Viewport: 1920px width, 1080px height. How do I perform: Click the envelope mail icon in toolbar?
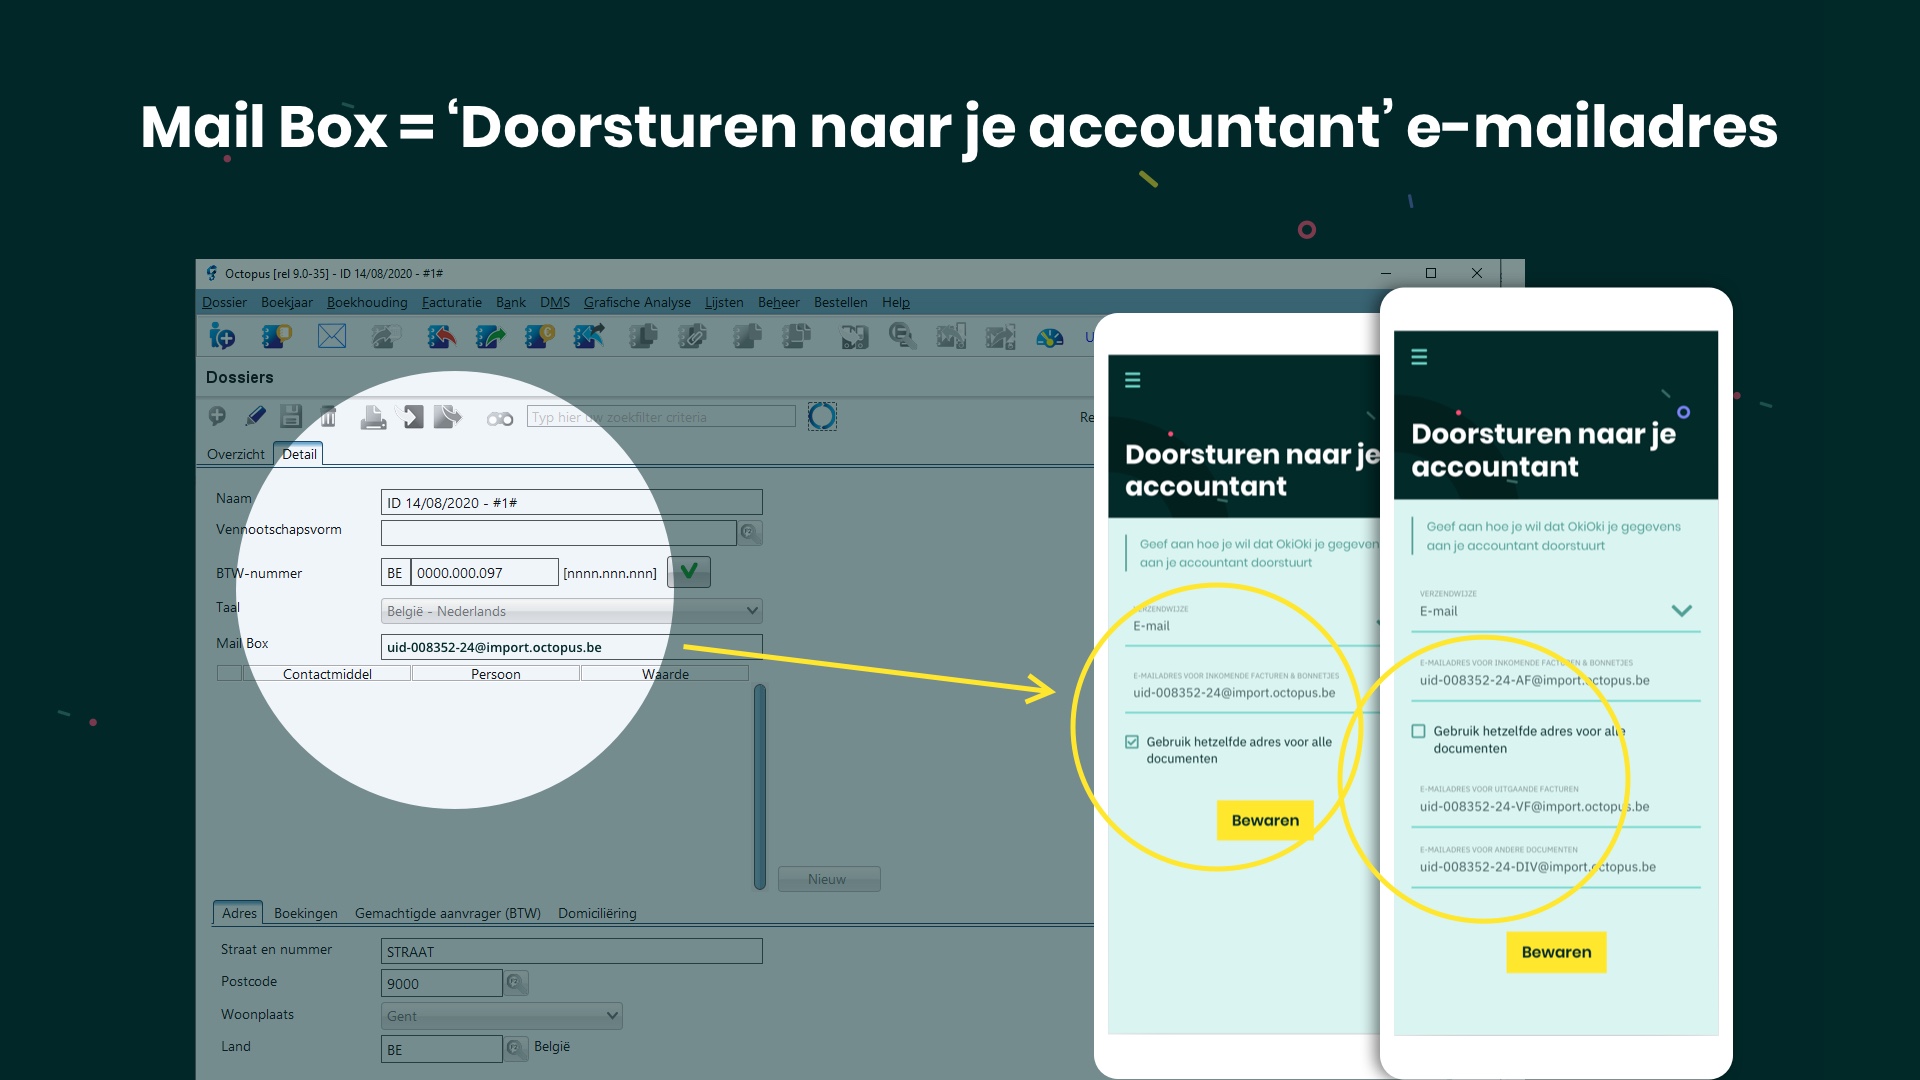point(332,337)
